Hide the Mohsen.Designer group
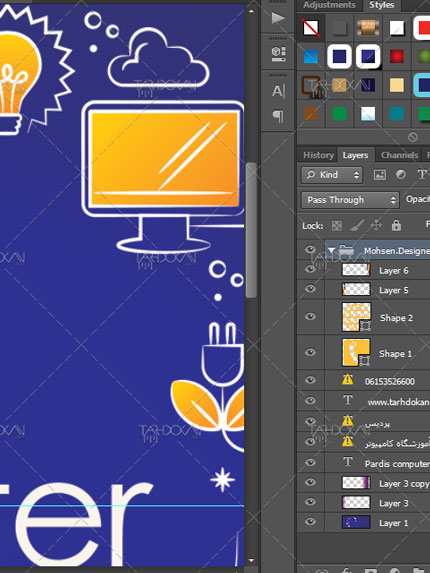430x573 pixels. click(x=311, y=250)
